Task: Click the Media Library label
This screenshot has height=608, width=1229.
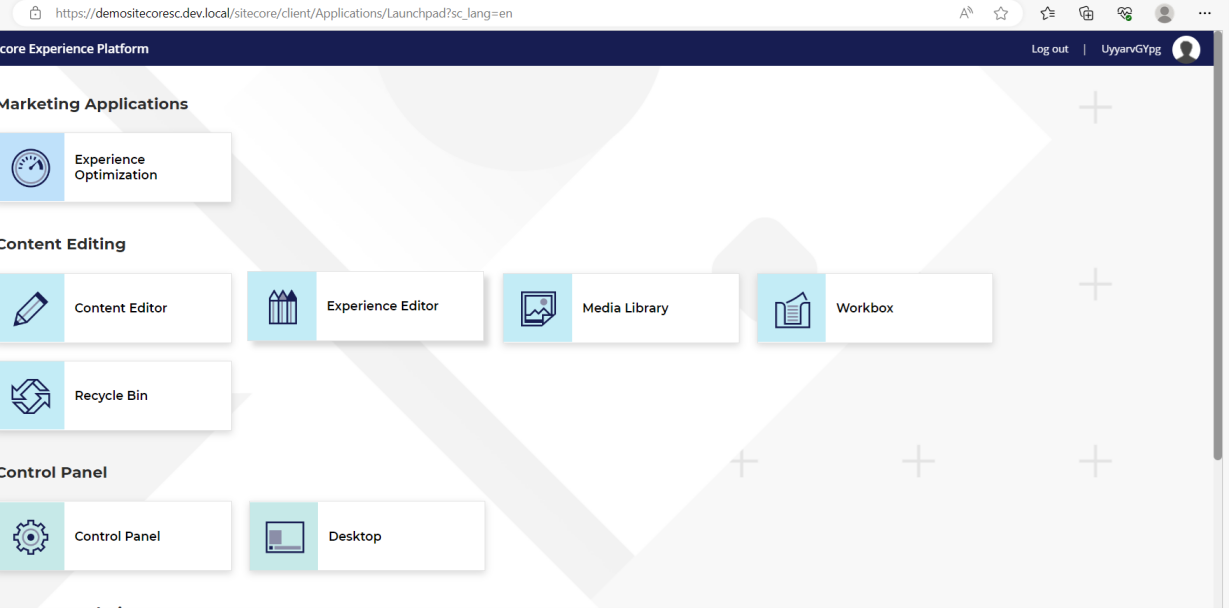Action: coord(625,308)
